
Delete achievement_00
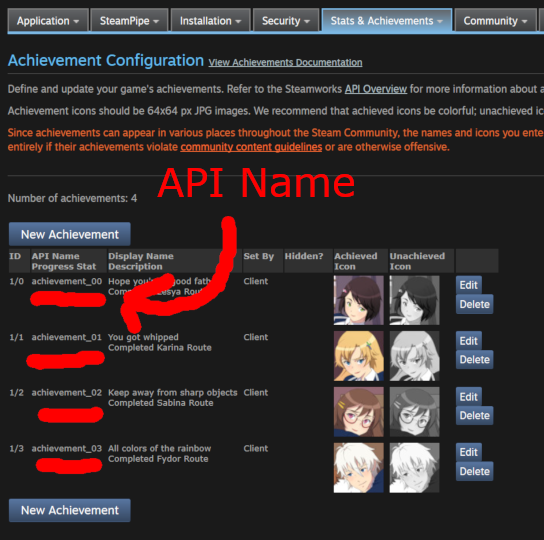tap(474, 304)
